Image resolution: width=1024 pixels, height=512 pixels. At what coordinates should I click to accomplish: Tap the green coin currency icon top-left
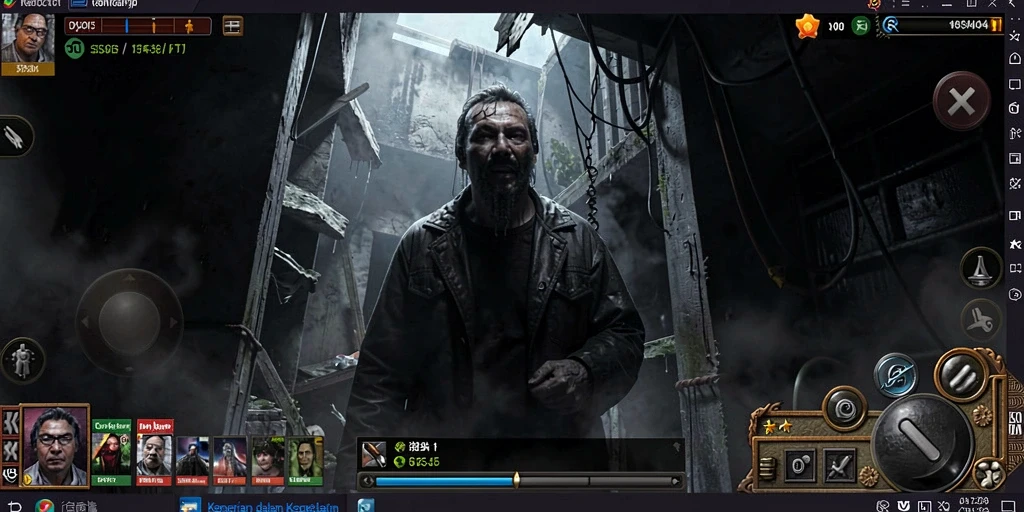pyautogui.click(x=74, y=48)
